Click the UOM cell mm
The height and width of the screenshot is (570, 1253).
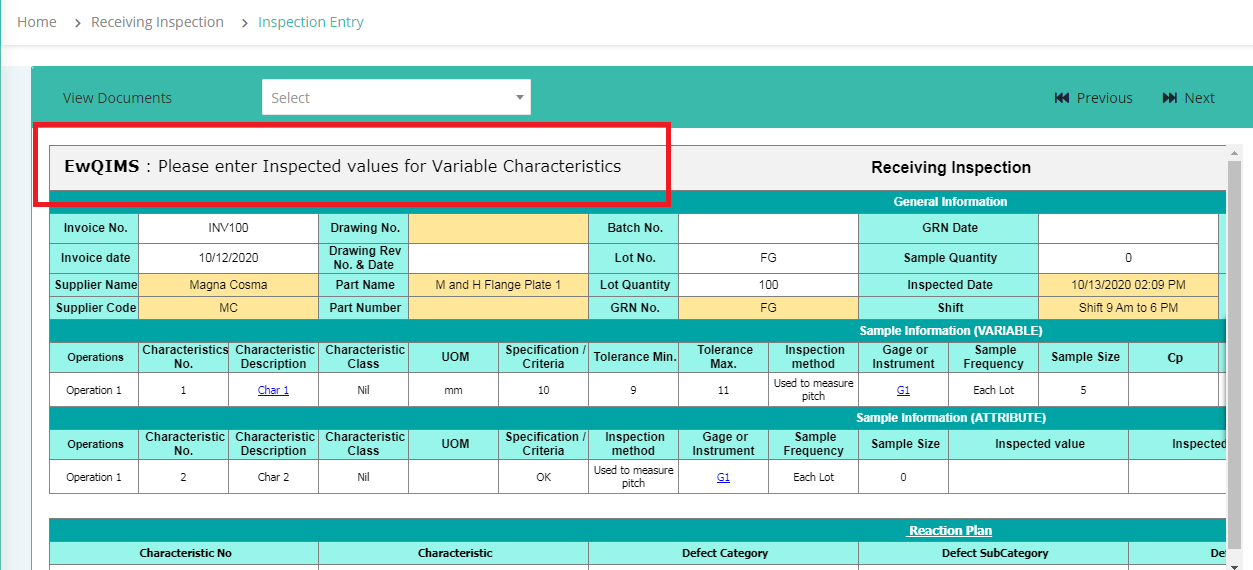coord(453,390)
